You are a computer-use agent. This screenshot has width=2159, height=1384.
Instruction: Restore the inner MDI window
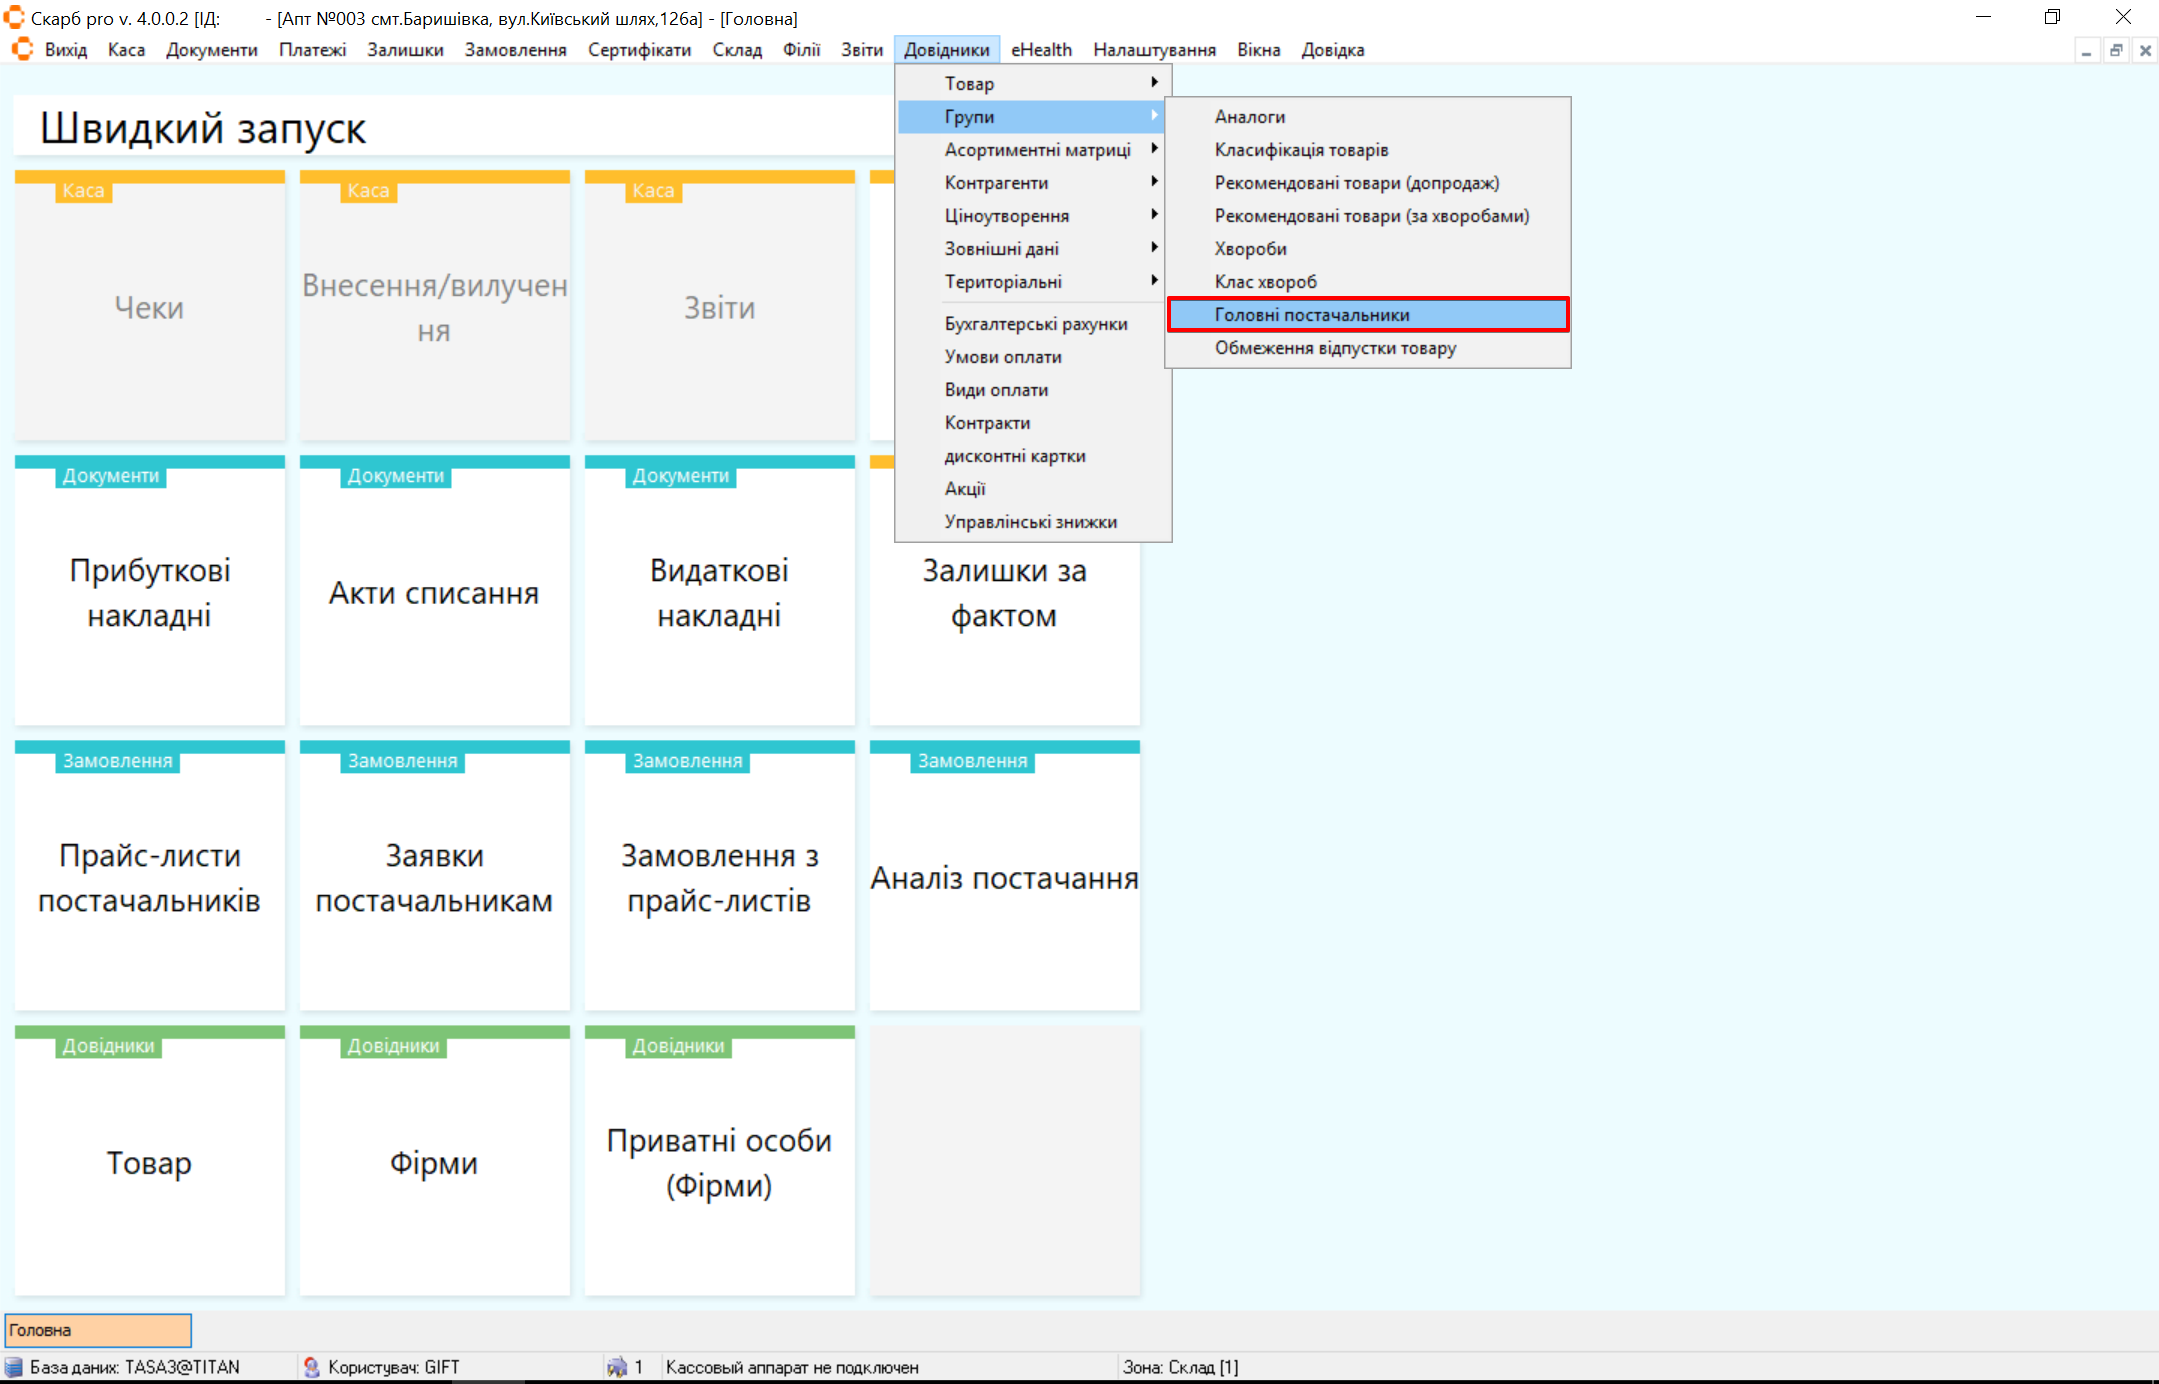(2116, 50)
